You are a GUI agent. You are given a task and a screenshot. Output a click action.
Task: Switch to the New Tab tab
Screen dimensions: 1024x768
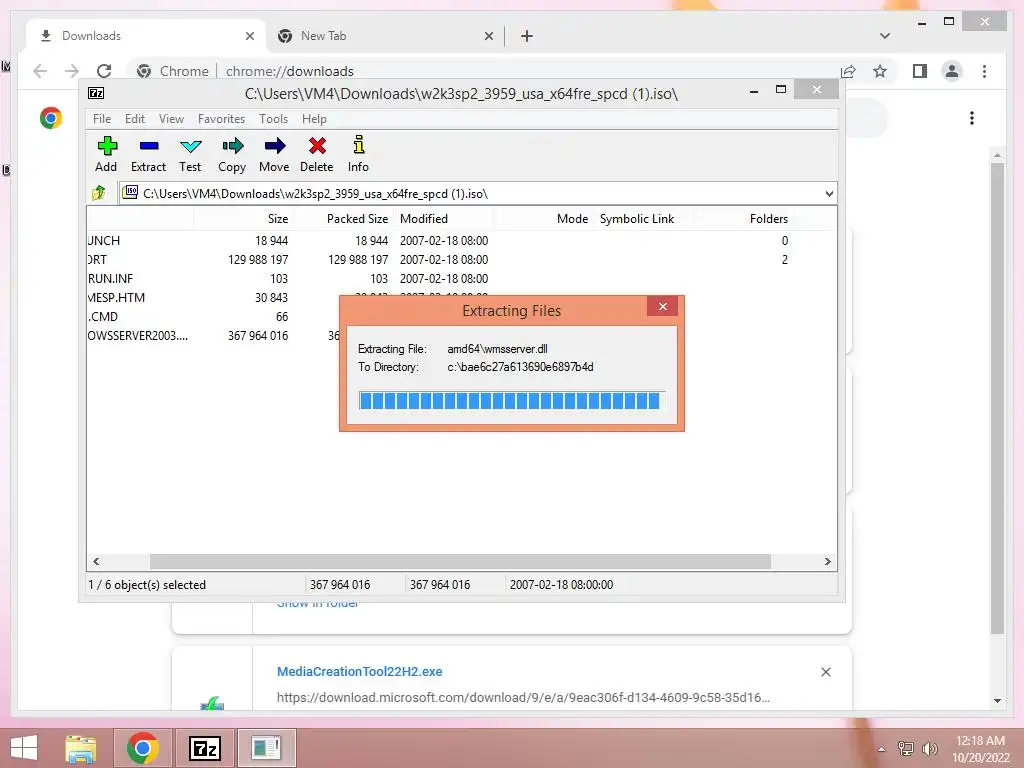coord(385,36)
